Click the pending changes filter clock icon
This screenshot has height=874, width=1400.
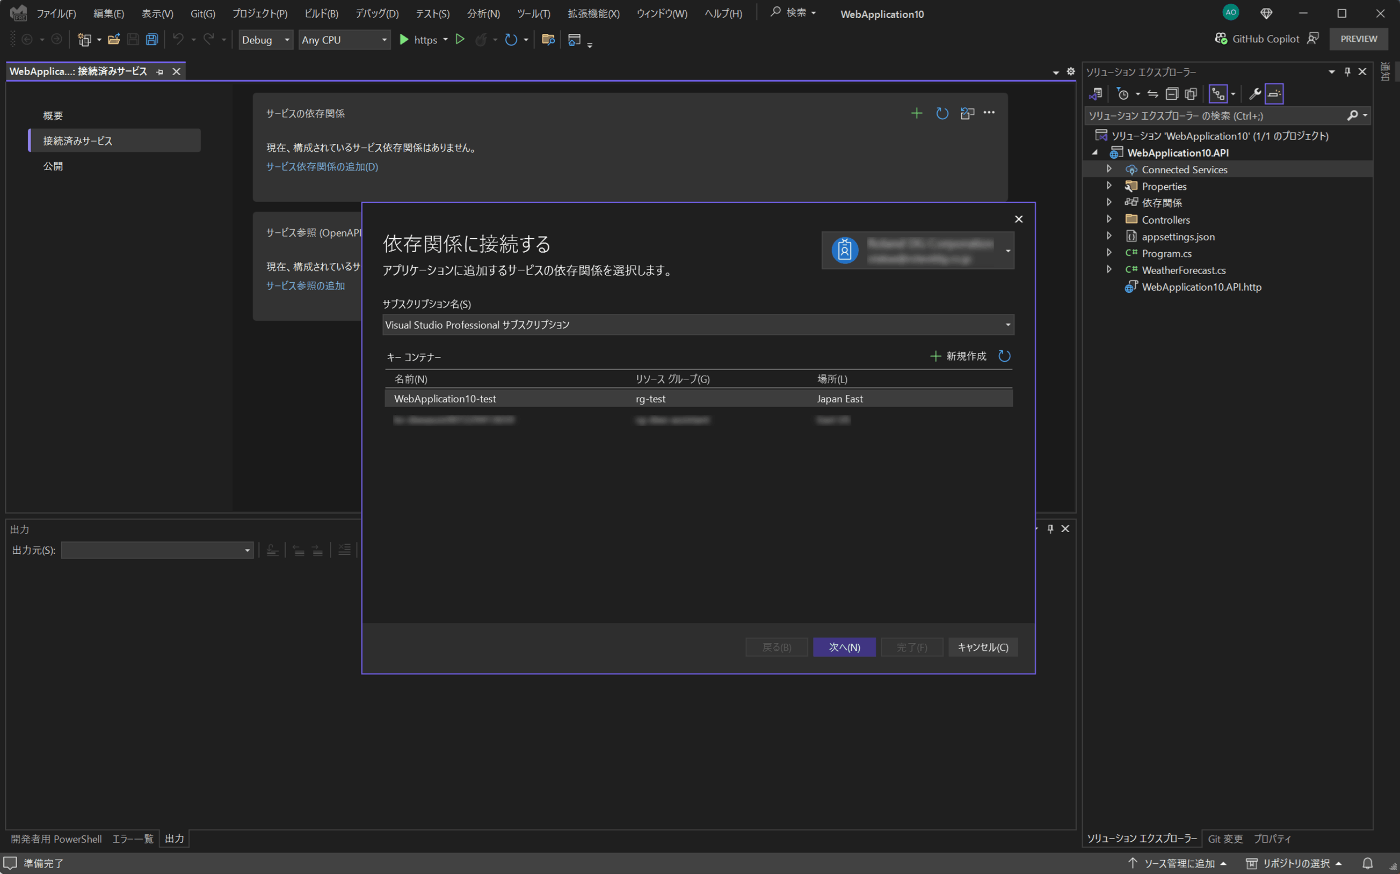(x=1123, y=94)
